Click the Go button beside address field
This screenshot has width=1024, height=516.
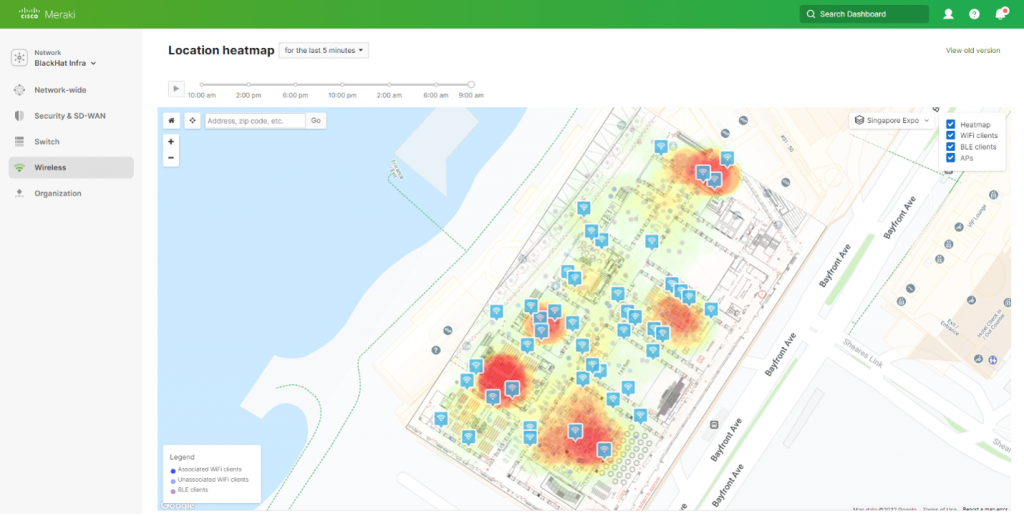pos(316,120)
